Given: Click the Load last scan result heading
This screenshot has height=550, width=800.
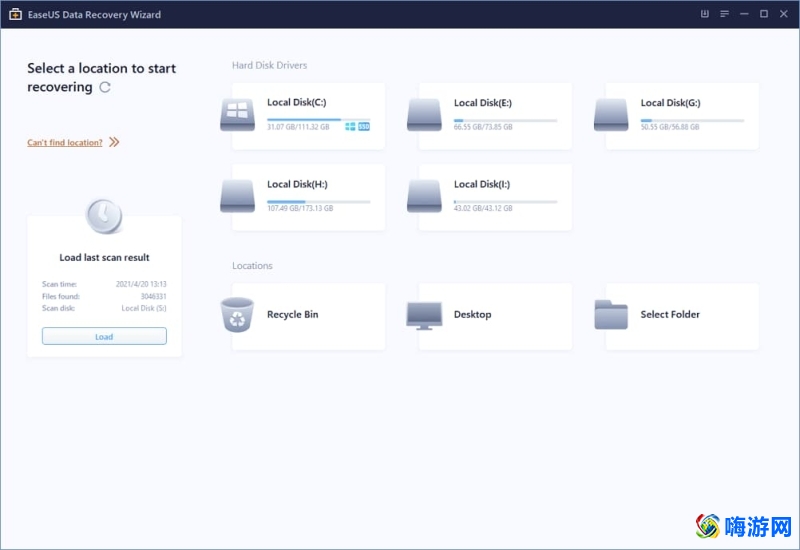Looking at the screenshot, I should pos(104,258).
